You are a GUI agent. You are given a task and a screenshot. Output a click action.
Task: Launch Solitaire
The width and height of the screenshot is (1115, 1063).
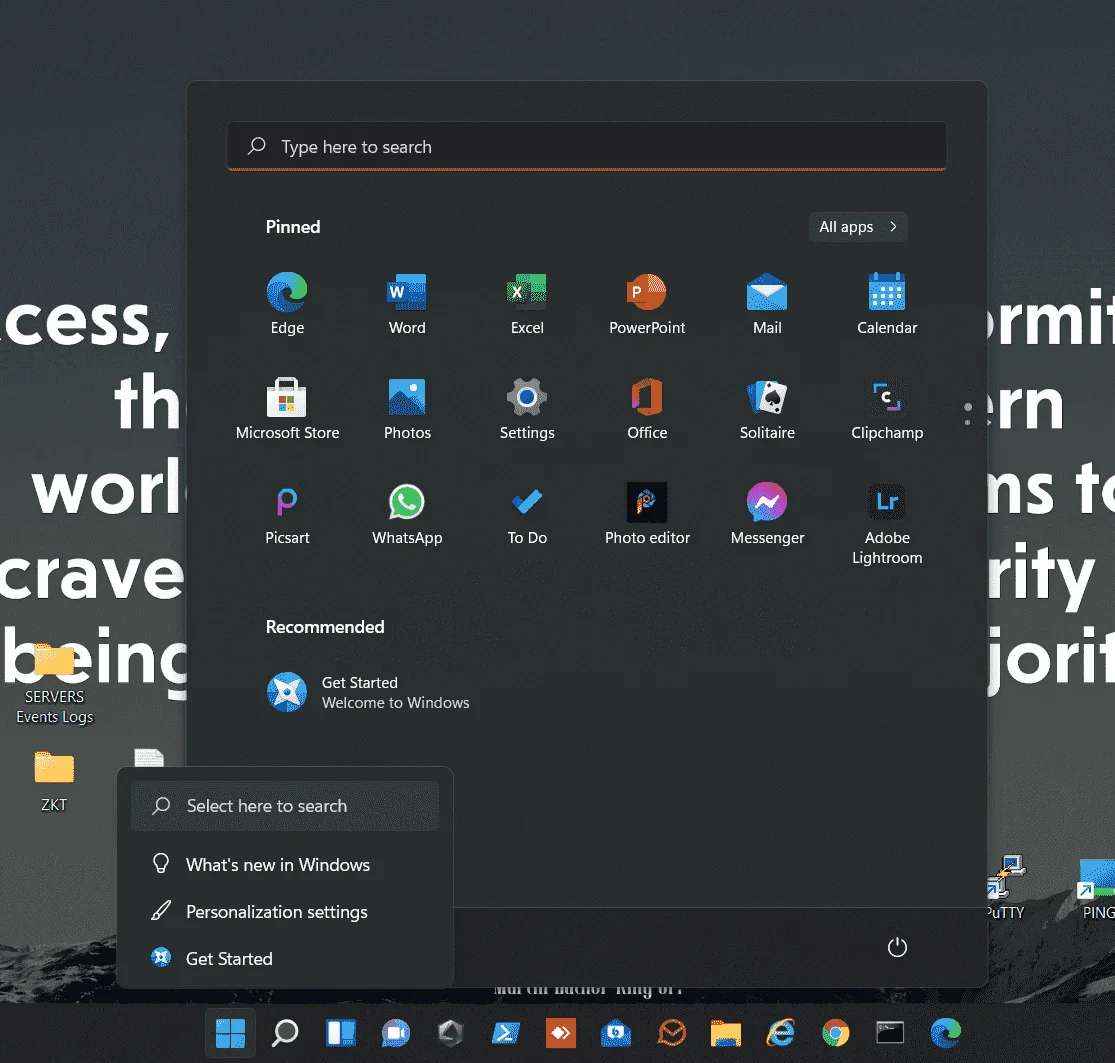[x=767, y=409]
